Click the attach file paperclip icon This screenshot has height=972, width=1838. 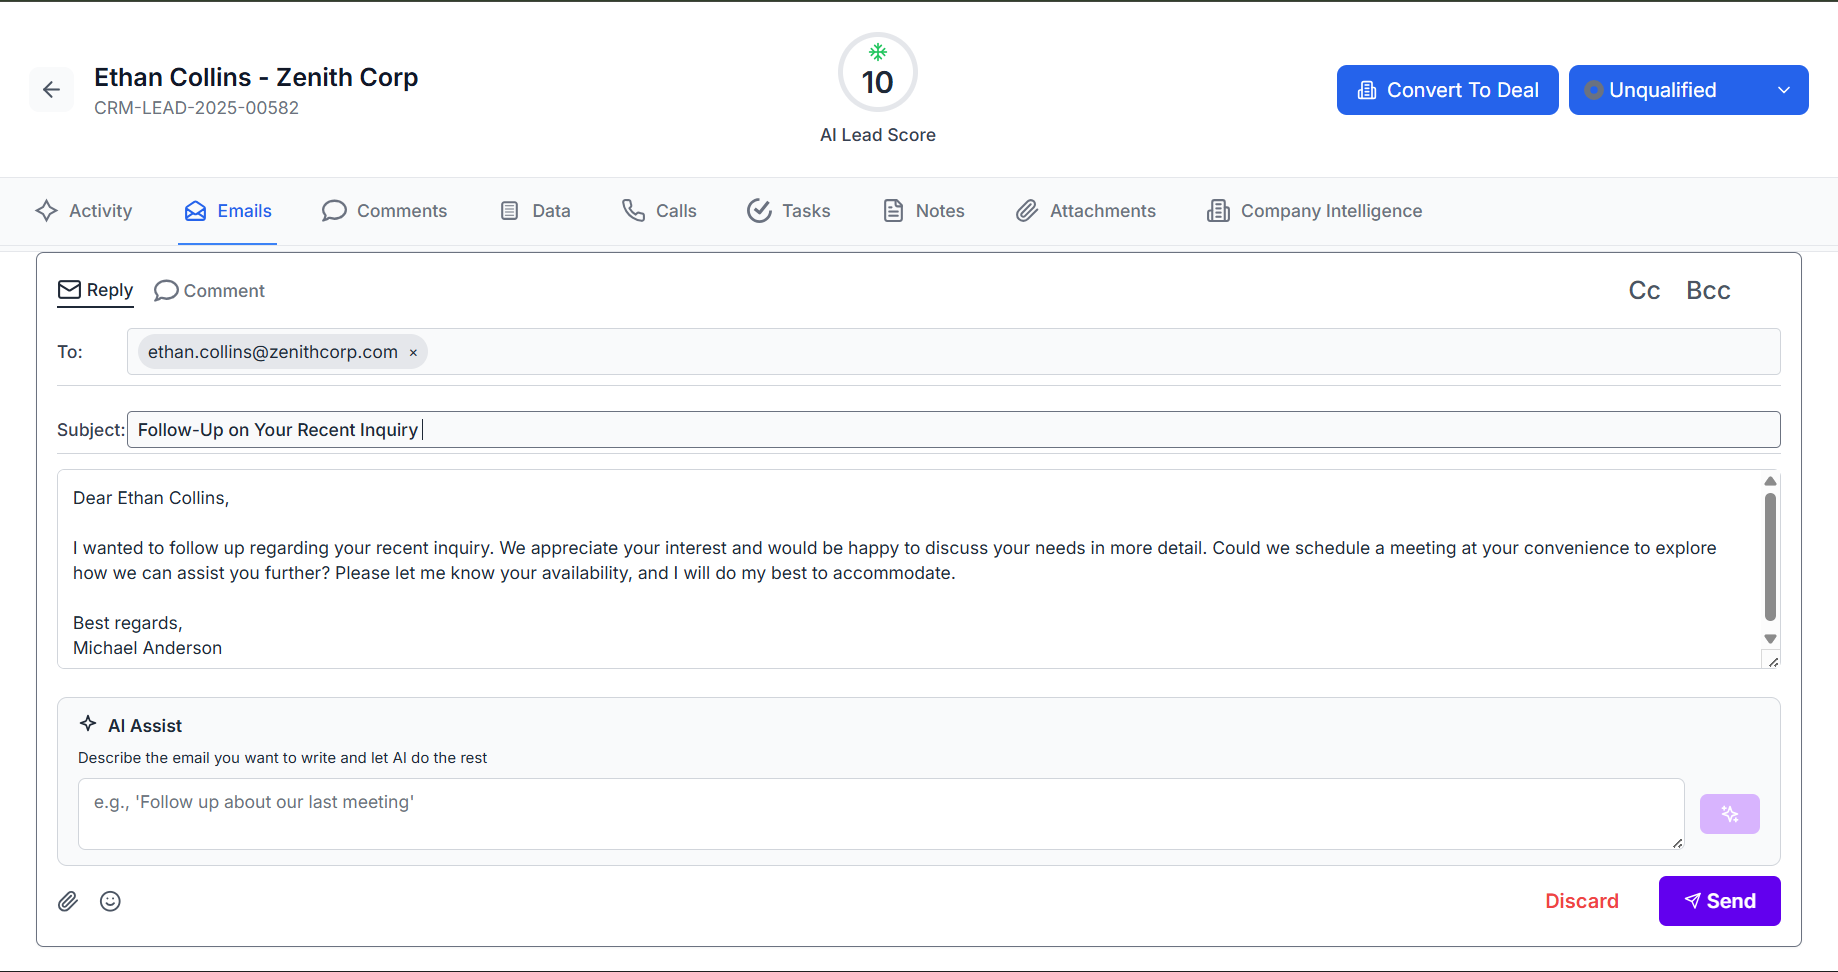[68, 901]
